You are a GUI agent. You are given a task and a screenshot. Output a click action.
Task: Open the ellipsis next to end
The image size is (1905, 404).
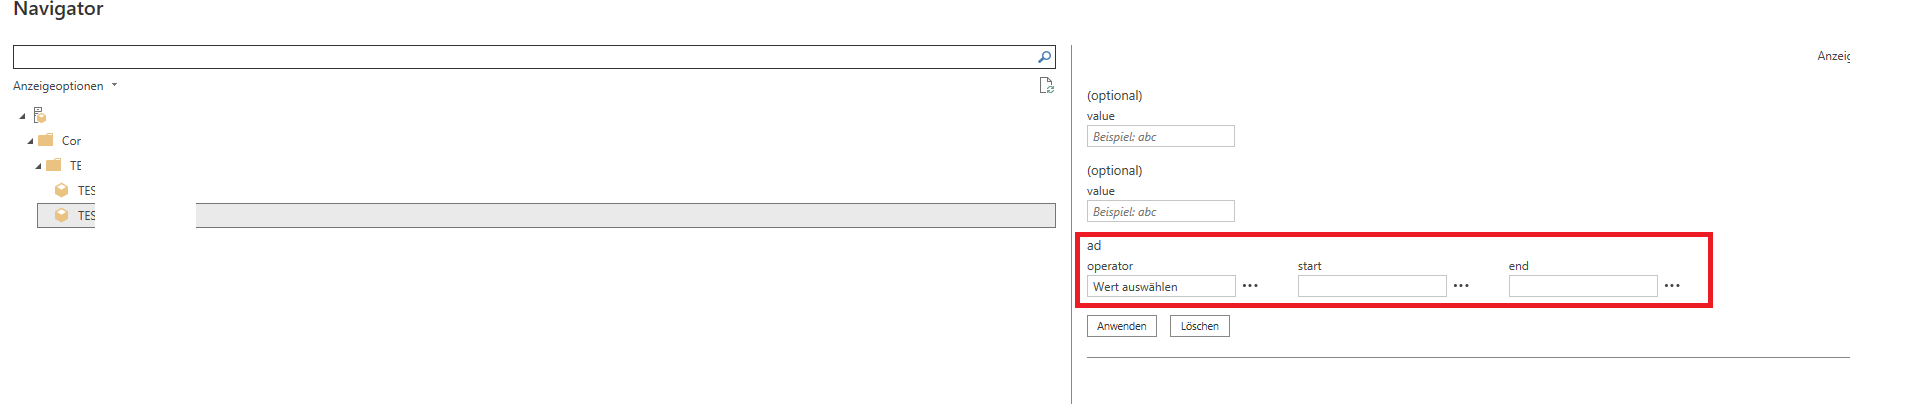(x=1672, y=286)
